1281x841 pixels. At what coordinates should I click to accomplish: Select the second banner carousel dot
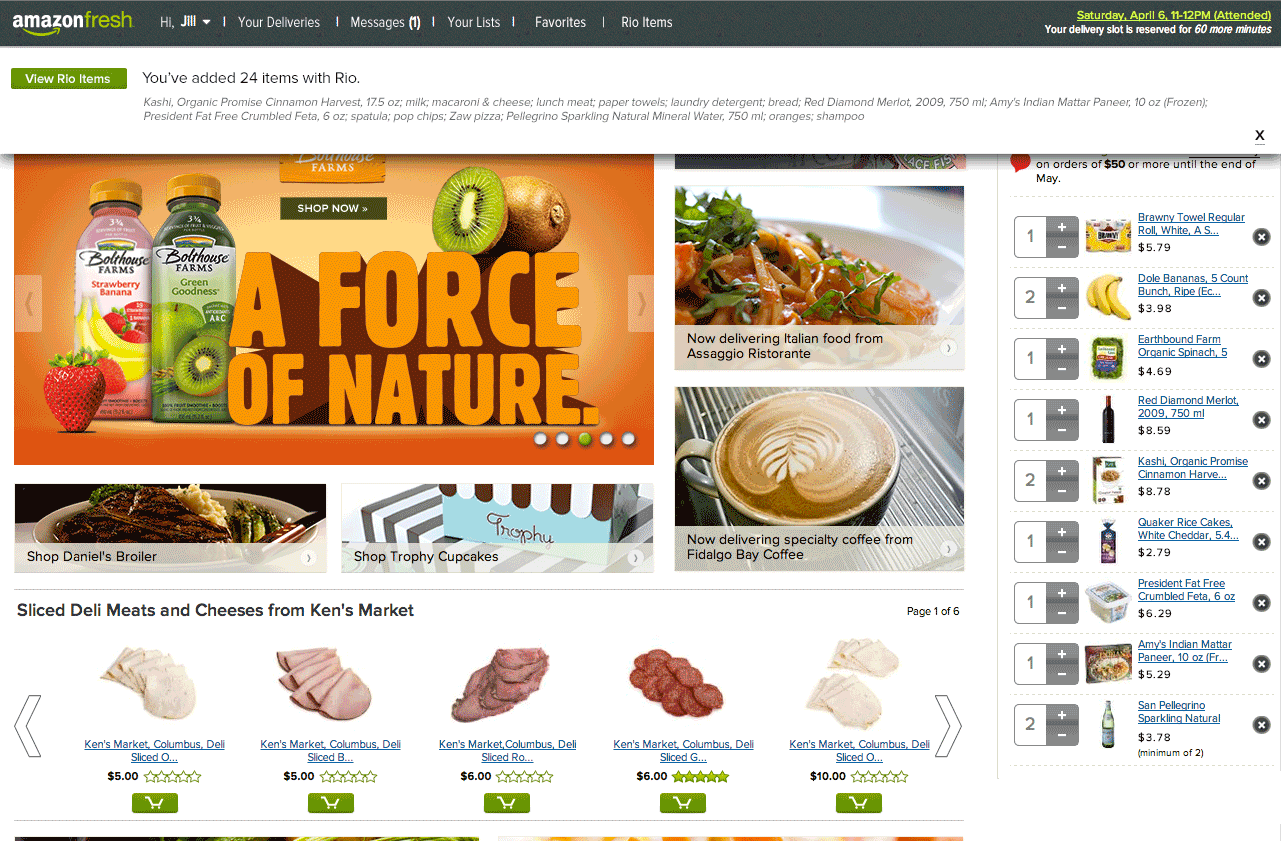pyautogui.click(x=563, y=439)
